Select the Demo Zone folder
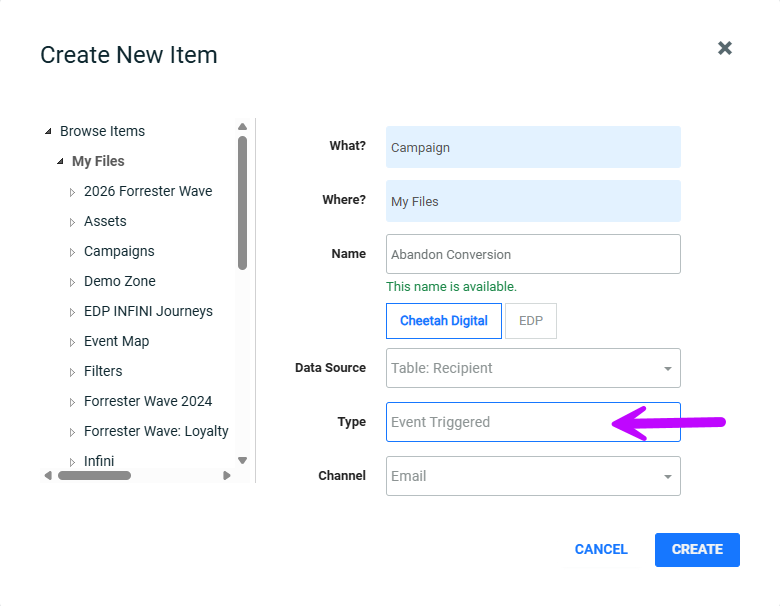The image size is (780, 606). point(119,281)
